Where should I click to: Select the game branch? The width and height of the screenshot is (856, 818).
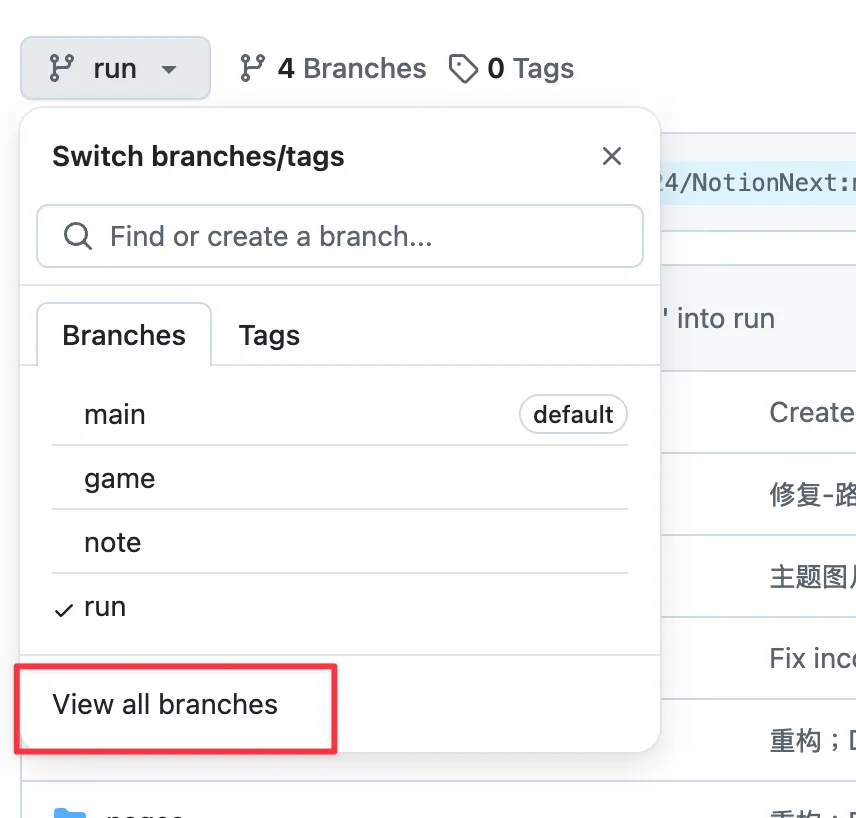[x=340, y=478]
